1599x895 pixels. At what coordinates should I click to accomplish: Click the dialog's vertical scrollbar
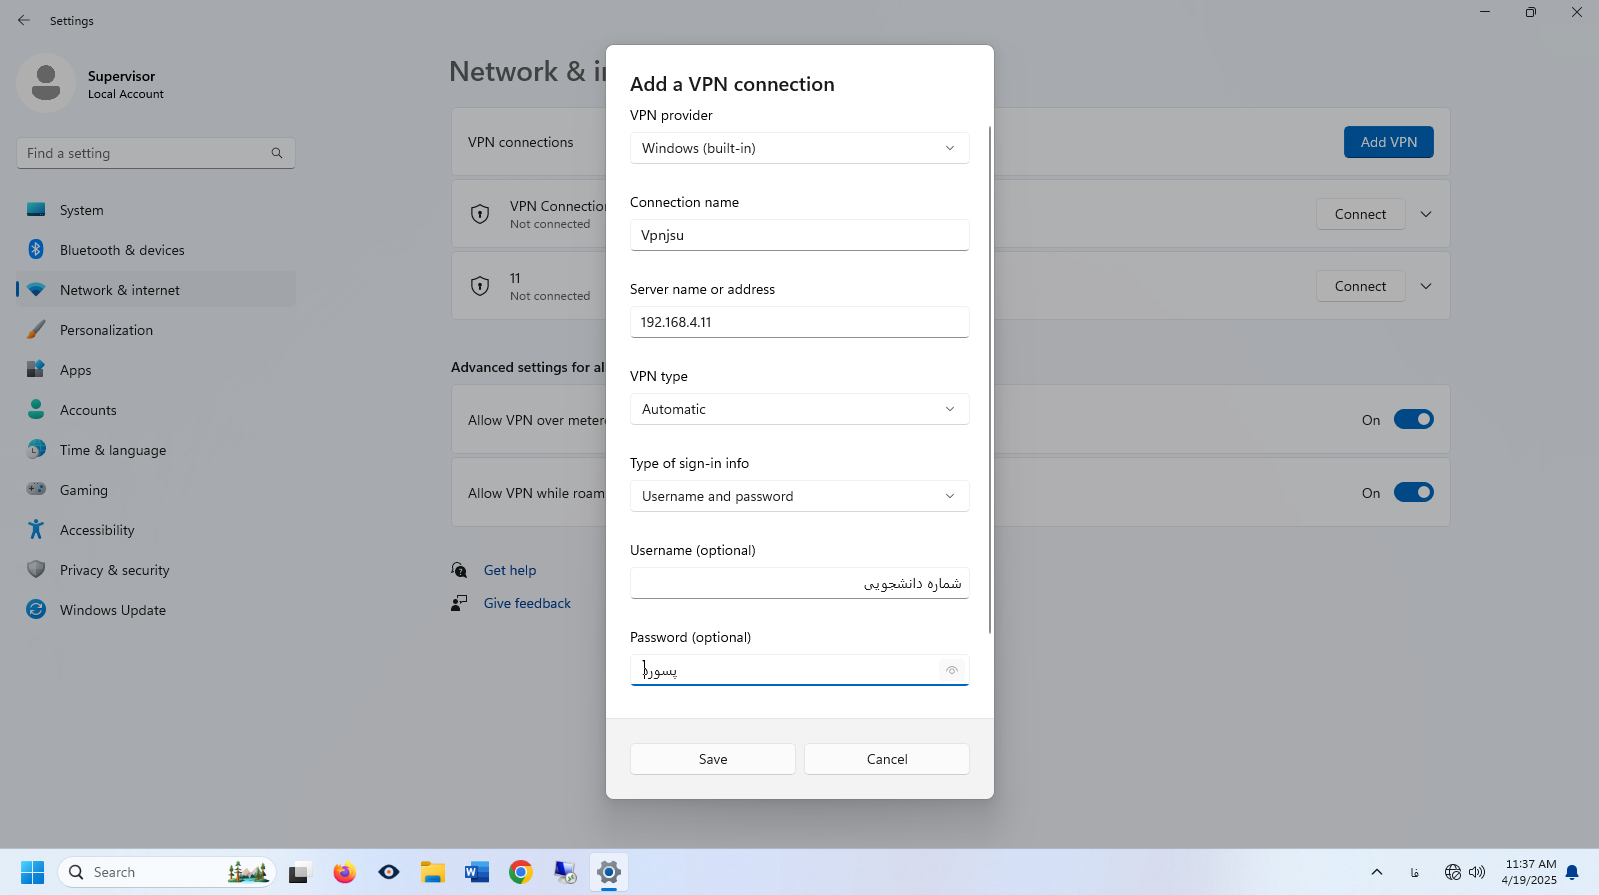(990, 380)
